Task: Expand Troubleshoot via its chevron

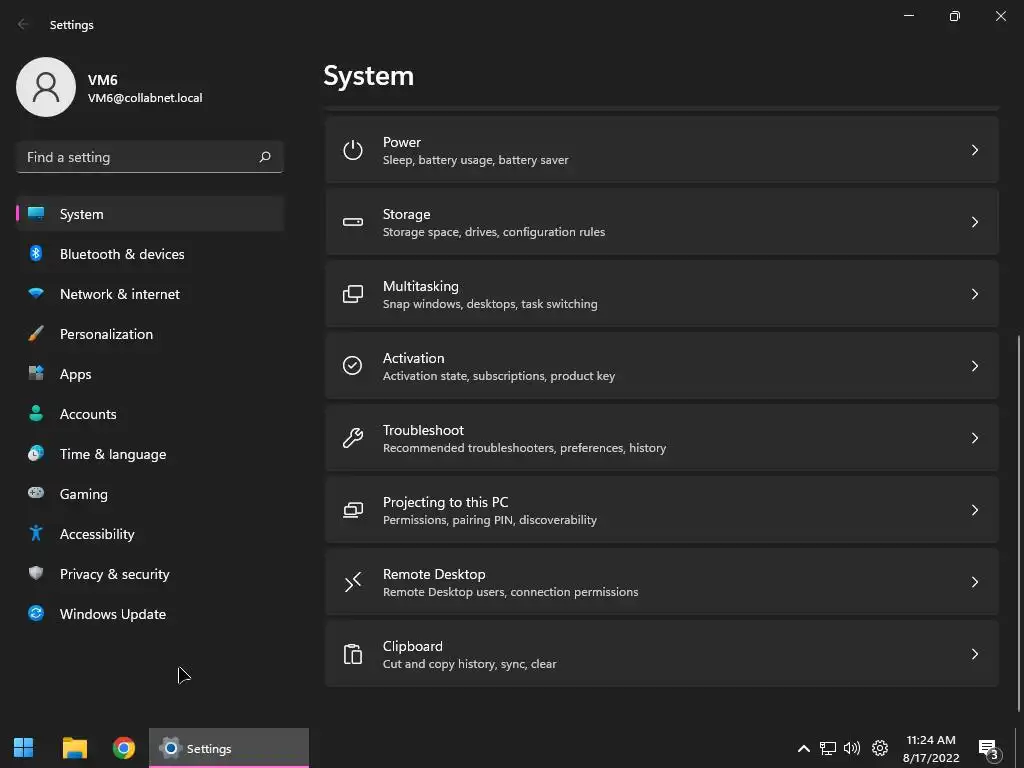Action: click(x=974, y=438)
